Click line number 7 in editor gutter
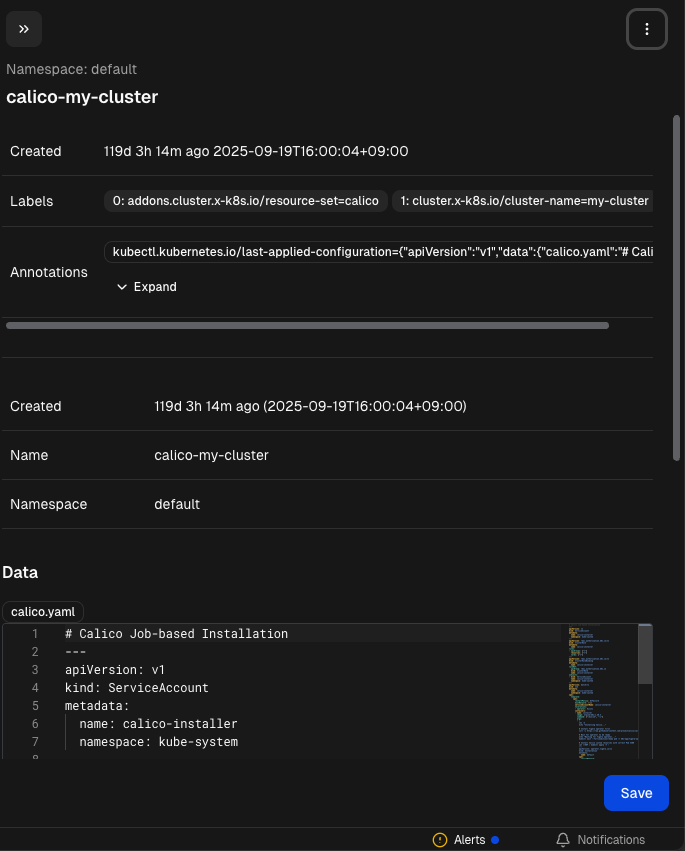This screenshot has height=851, width=685. coord(35,741)
